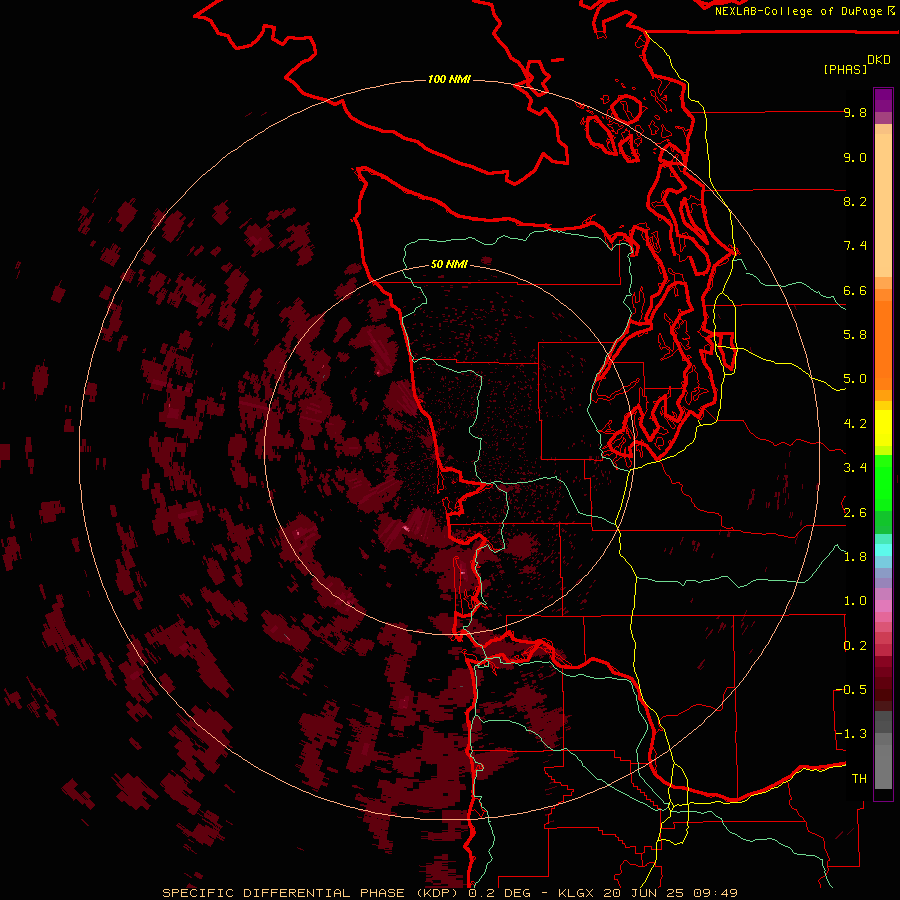Viewport: 900px width, 900px height.
Task: Pick the -1.3 value on the scale
Action: (x=851, y=734)
